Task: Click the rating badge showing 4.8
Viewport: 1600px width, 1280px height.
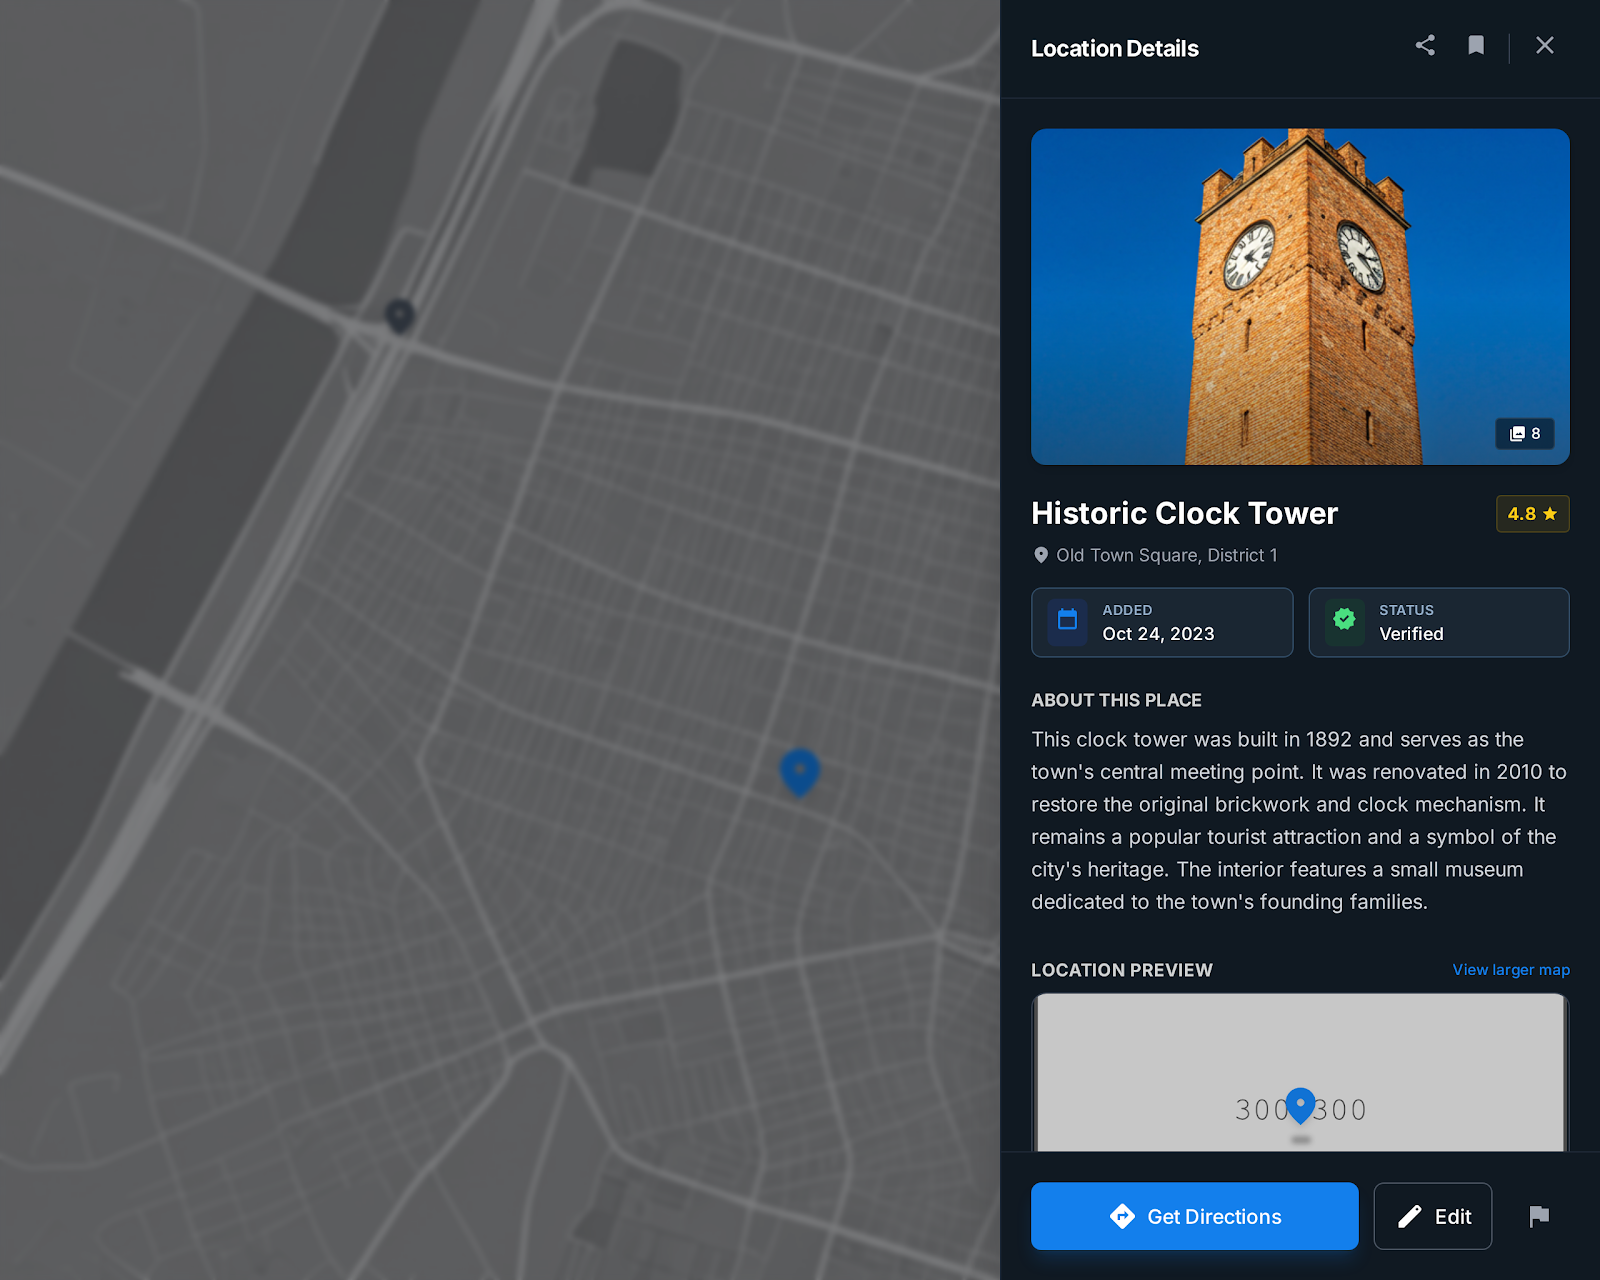Action: (1531, 513)
